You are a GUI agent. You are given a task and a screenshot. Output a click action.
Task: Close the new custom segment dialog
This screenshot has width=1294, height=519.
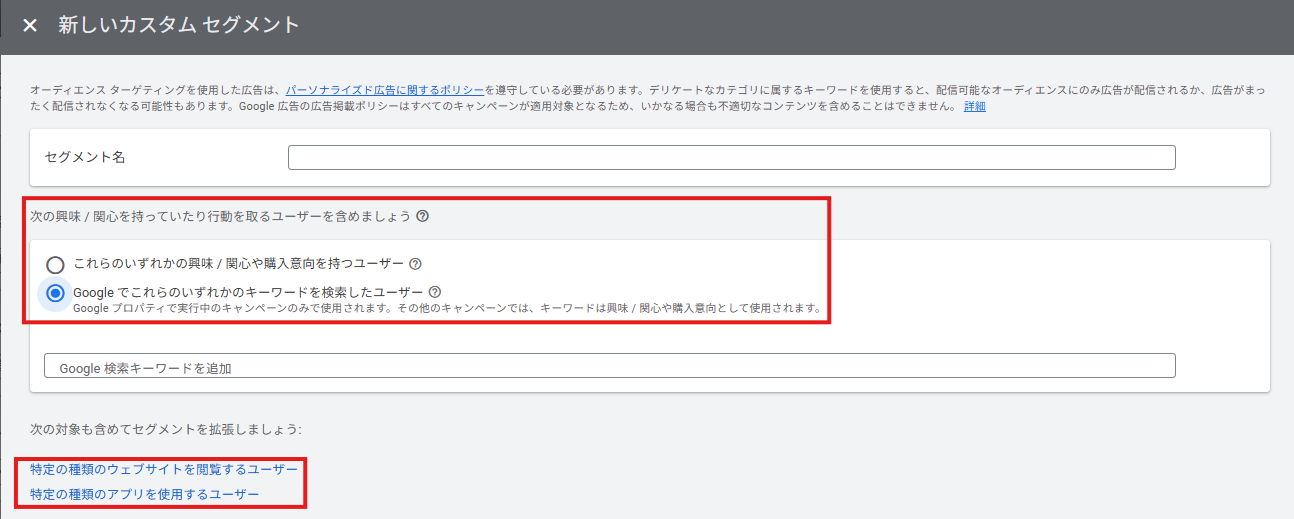(30, 26)
